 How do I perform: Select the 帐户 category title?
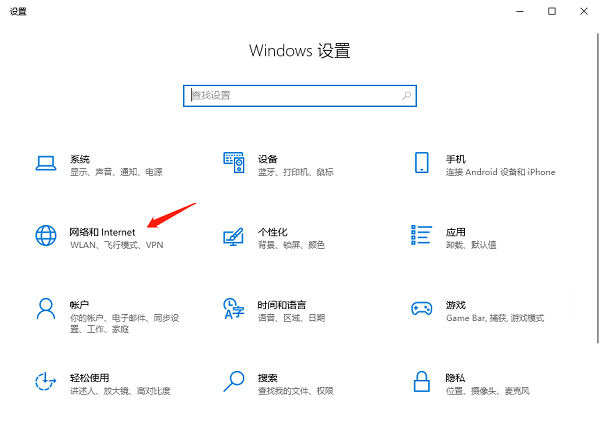pos(79,305)
